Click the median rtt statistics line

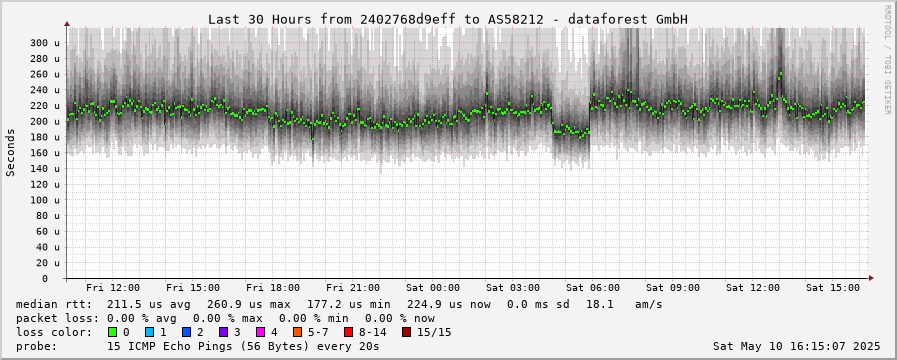click(x=339, y=304)
